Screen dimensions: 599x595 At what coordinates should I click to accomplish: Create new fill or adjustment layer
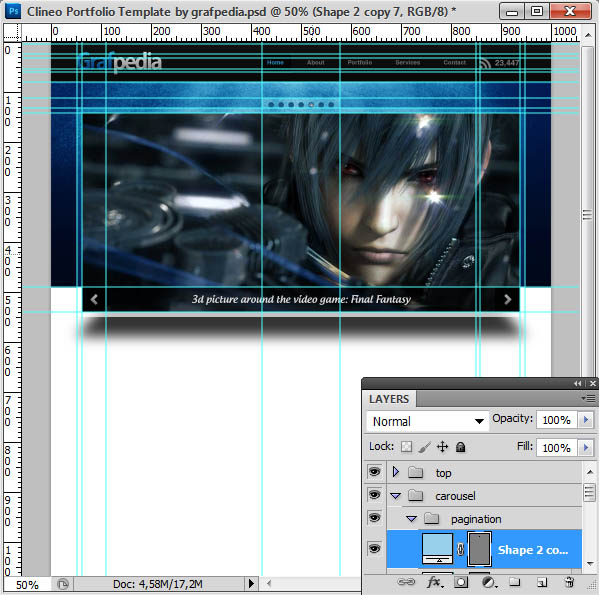click(x=489, y=582)
